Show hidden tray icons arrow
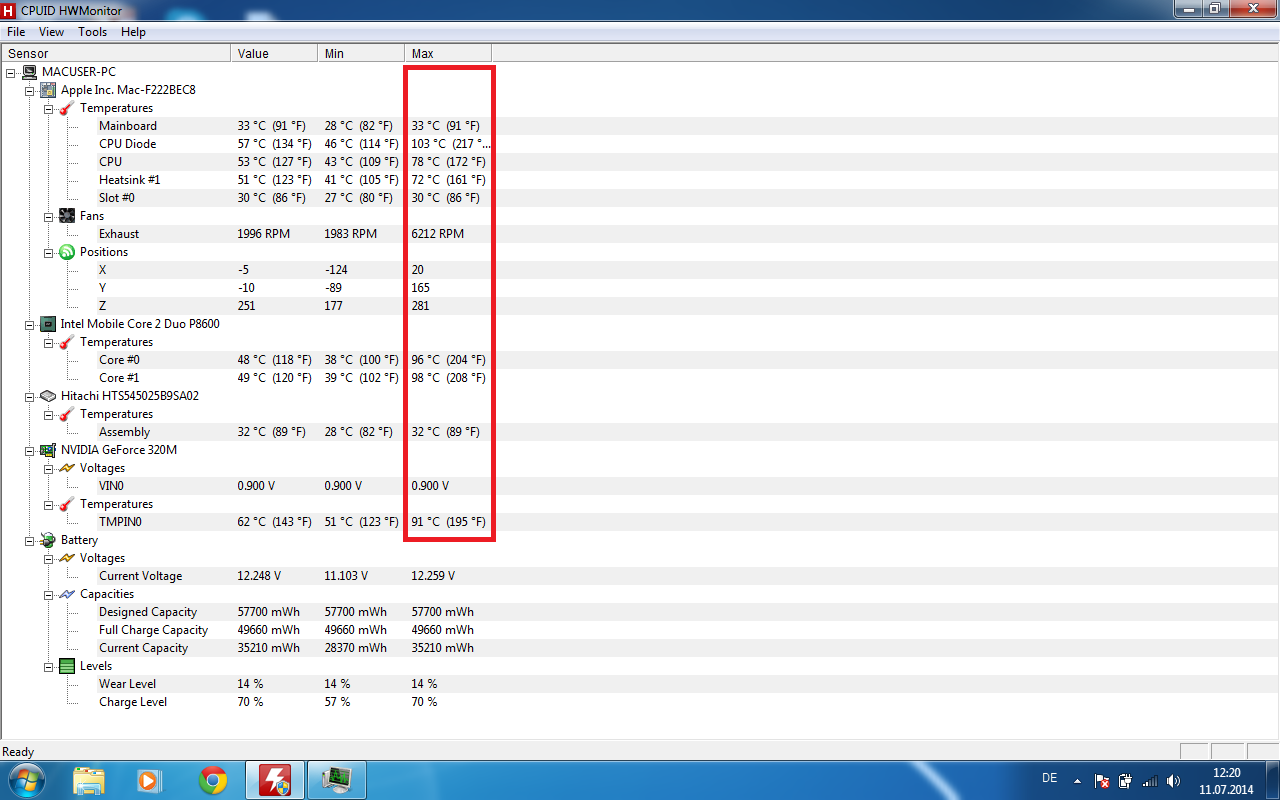This screenshot has width=1280, height=800. click(1077, 781)
